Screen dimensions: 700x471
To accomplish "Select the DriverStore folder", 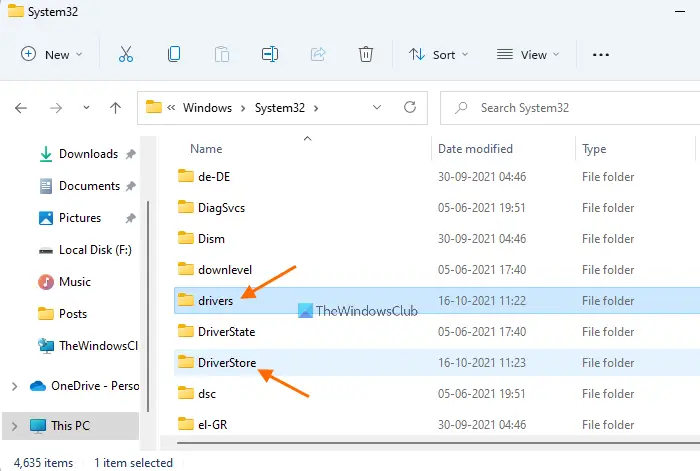I will (227, 362).
